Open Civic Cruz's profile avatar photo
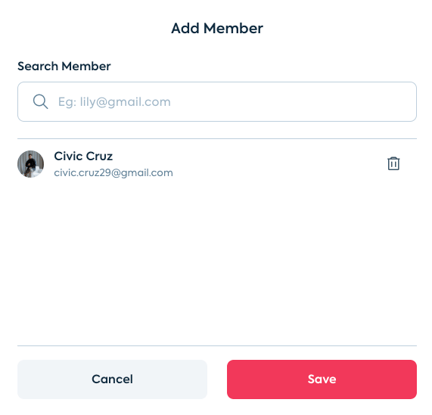432x415 pixels. 31,164
